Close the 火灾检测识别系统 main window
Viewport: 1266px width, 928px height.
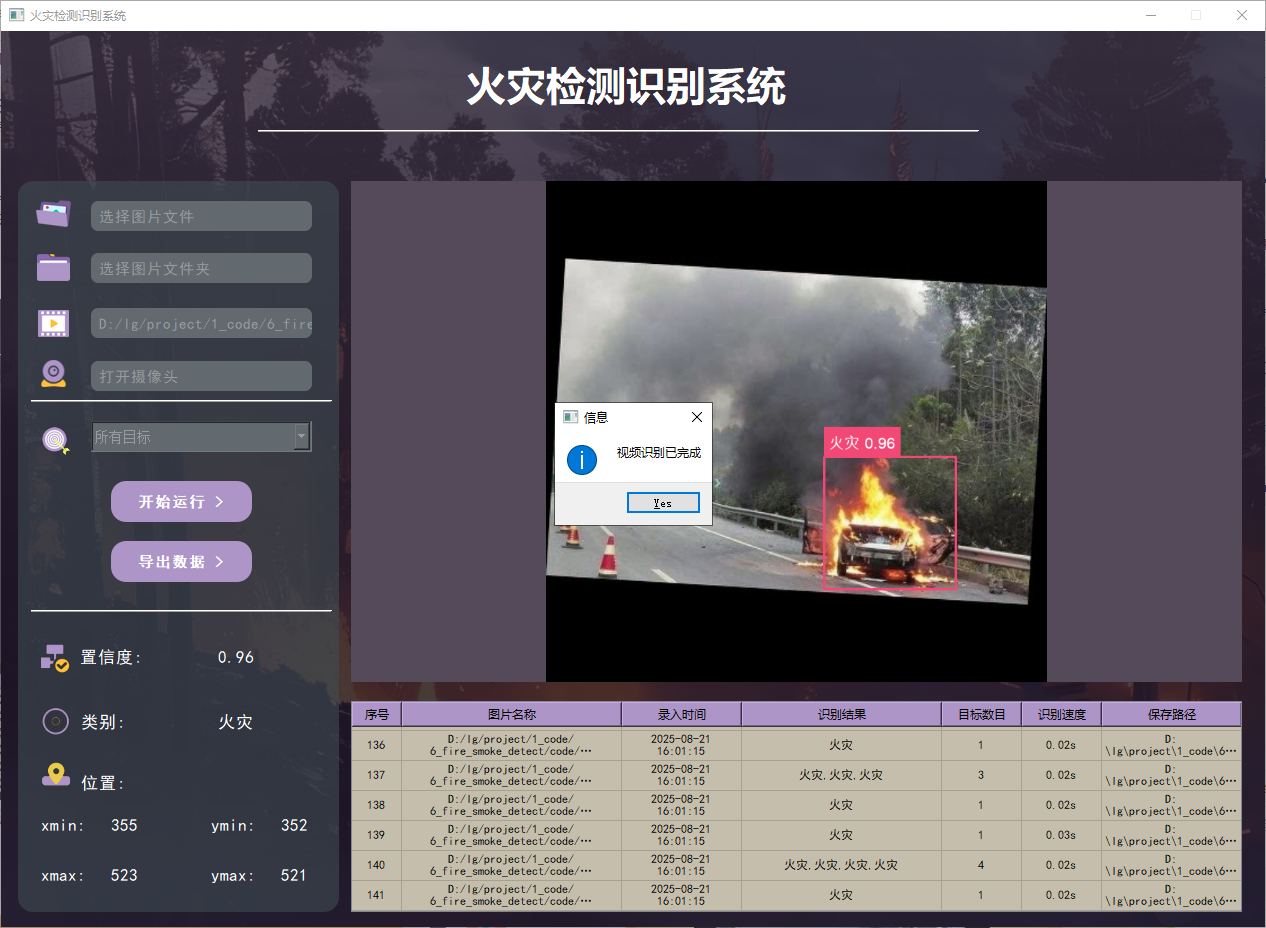[1242, 15]
